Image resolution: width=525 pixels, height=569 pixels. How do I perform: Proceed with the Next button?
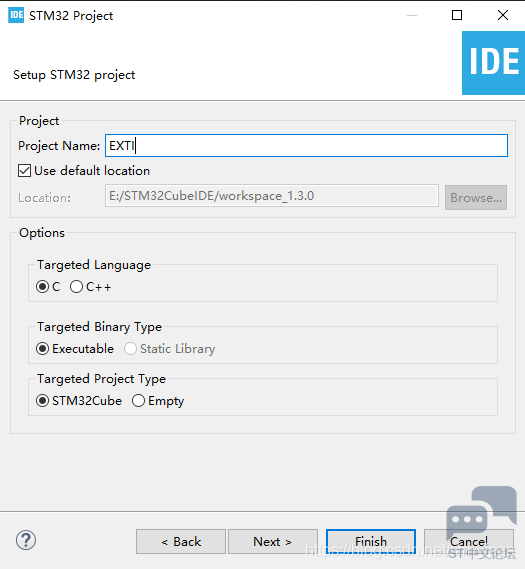(273, 541)
